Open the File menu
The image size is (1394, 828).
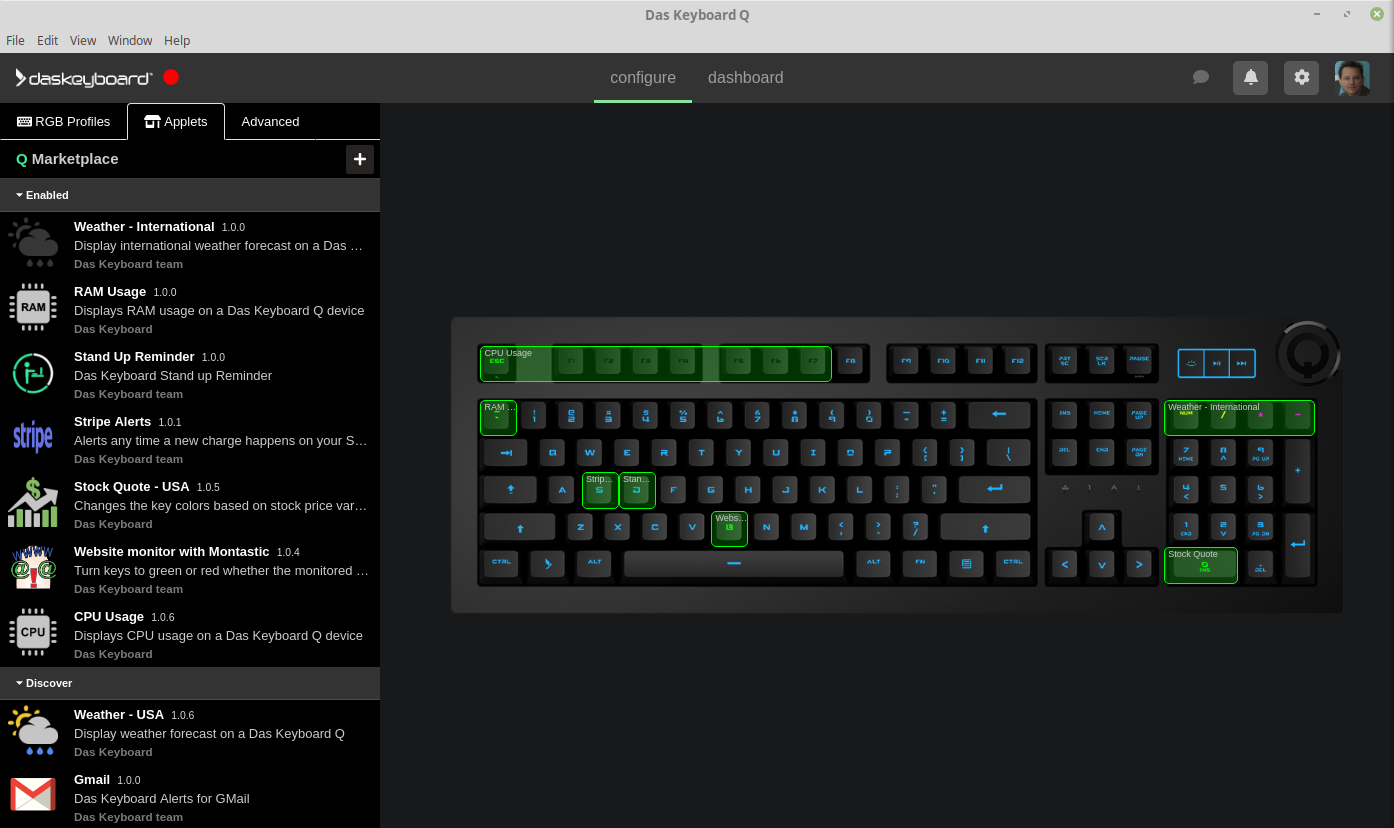click(x=15, y=41)
